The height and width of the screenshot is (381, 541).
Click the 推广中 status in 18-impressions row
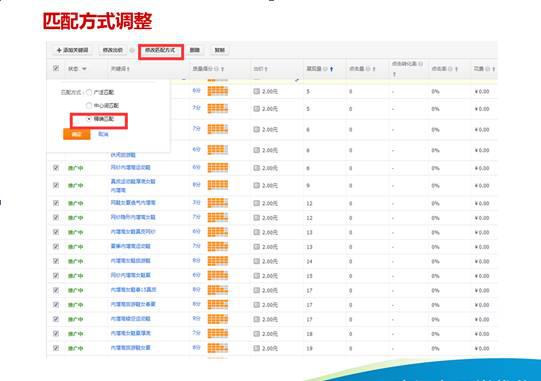click(x=76, y=334)
